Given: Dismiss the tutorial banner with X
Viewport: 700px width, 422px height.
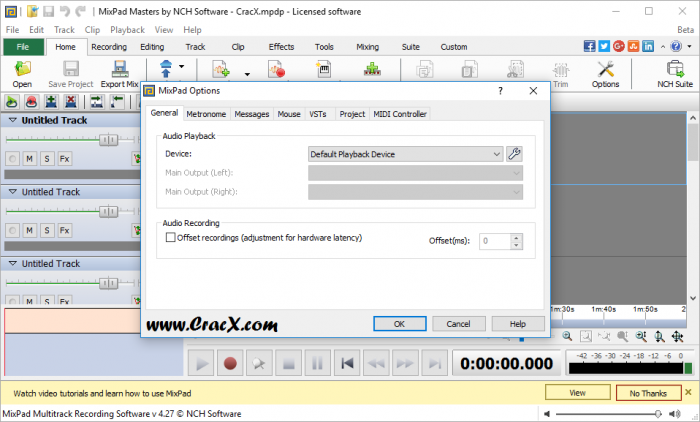Looking at the screenshot, I should (x=688, y=392).
